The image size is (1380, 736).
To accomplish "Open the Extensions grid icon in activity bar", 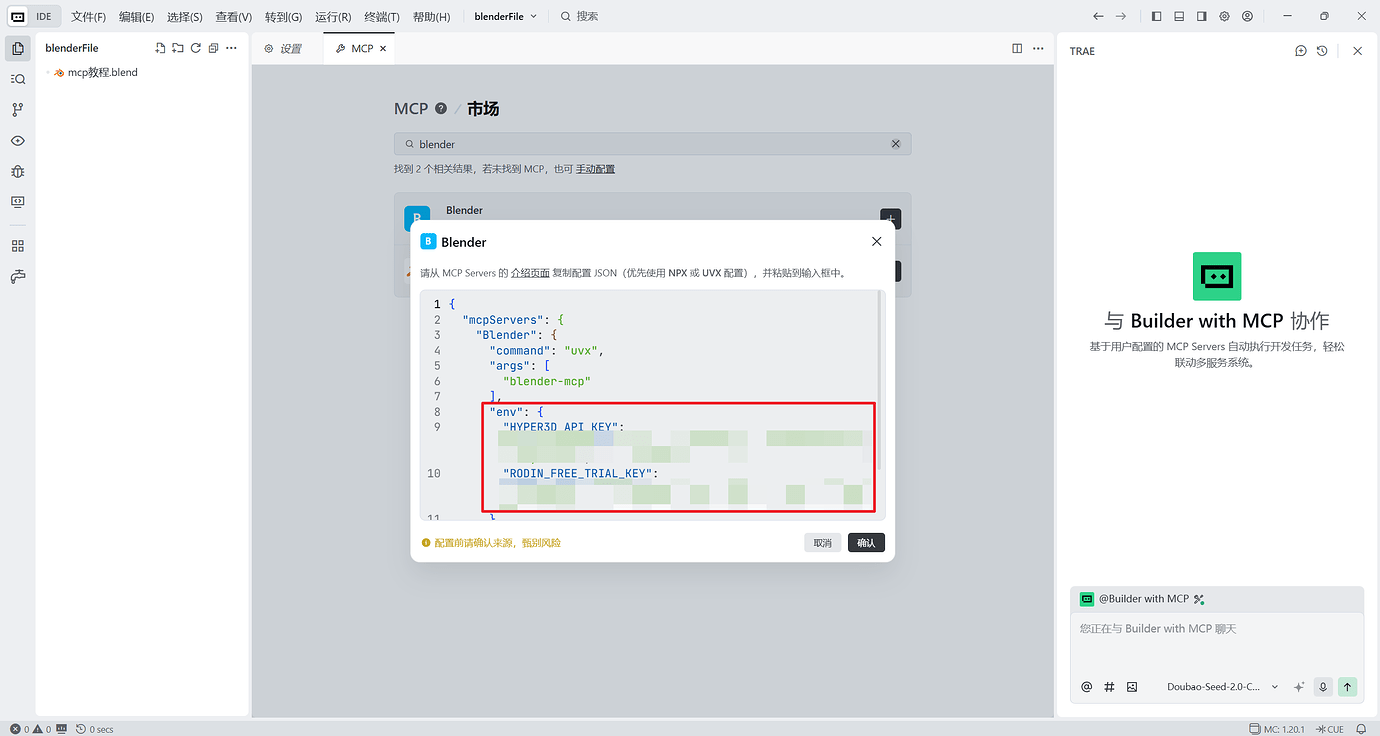I will click(x=18, y=246).
